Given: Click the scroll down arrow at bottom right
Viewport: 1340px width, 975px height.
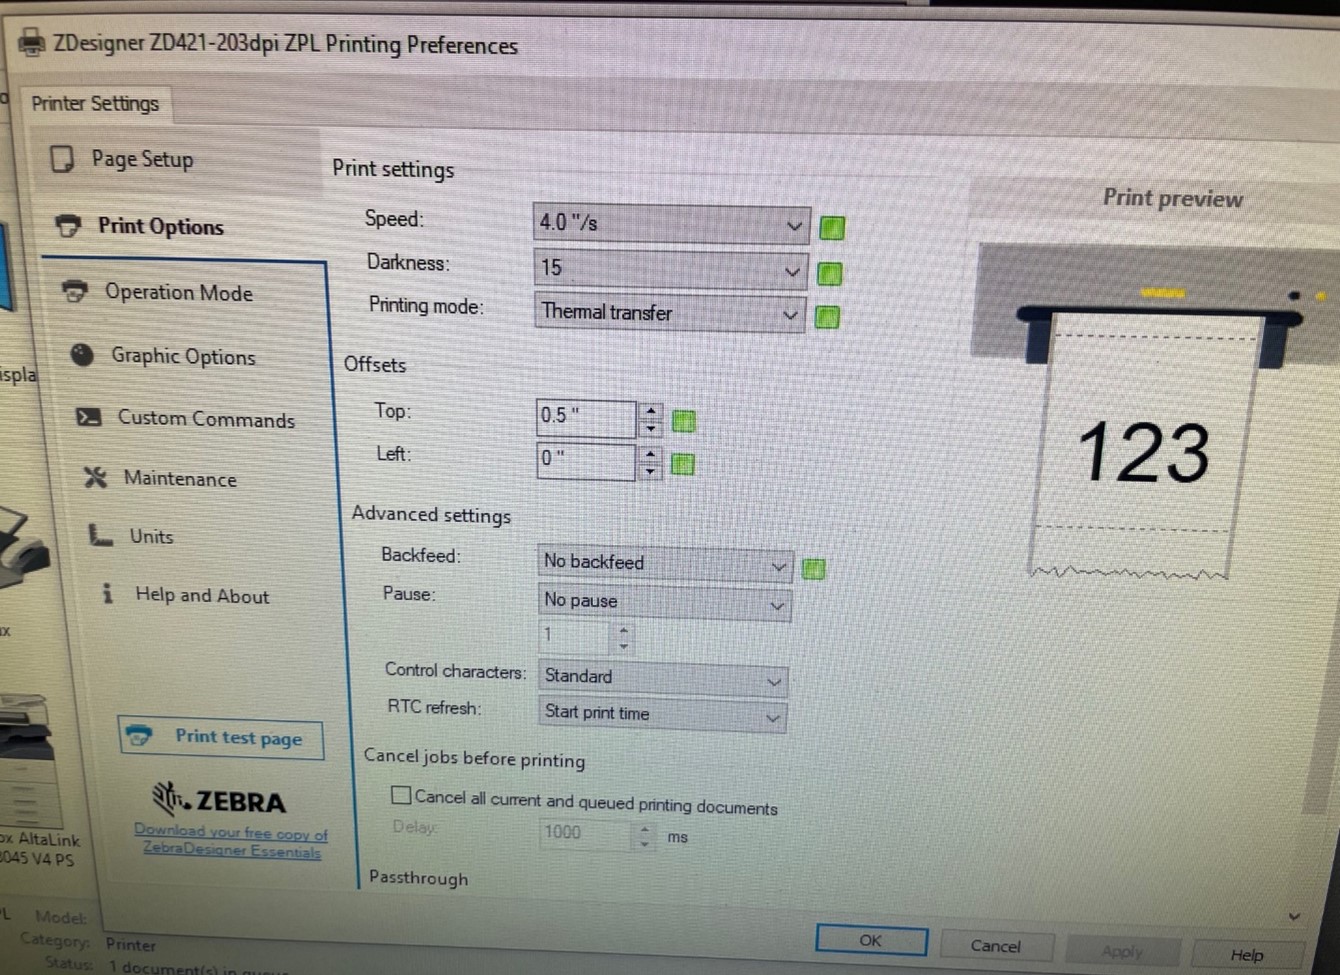Looking at the screenshot, I should (x=1294, y=916).
